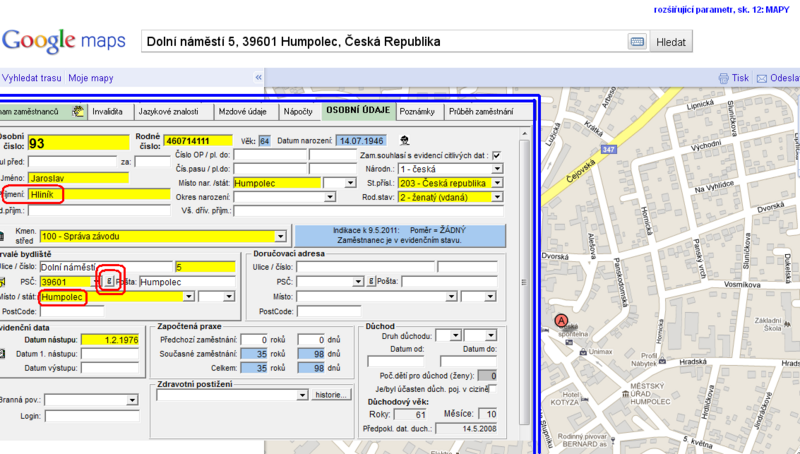Switch to the Nápočty tab
This screenshot has height=454, width=800.
tap(298, 111)
